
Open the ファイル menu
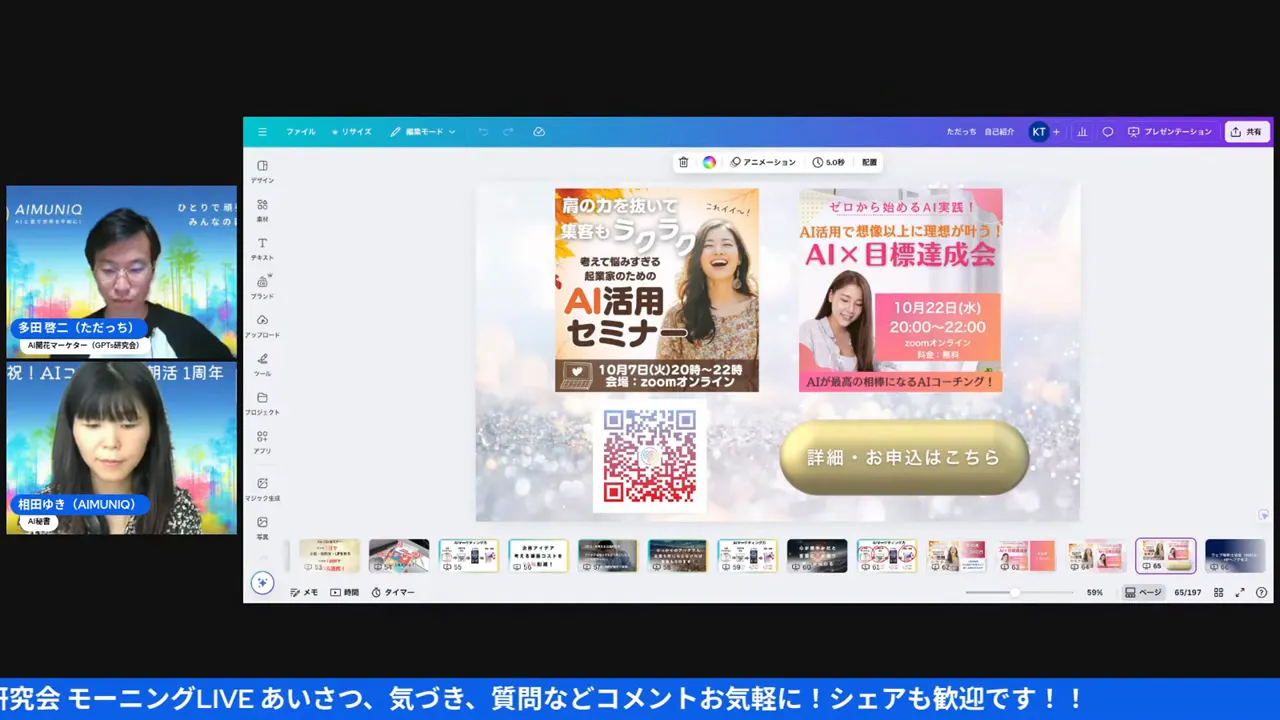tap(300, 132)
